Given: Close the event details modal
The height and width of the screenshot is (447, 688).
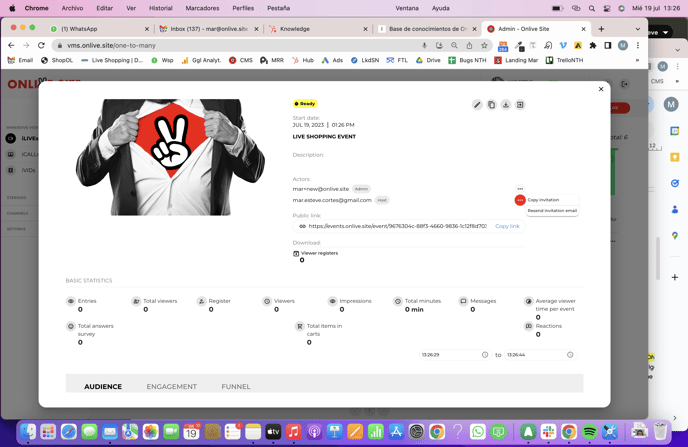Looking at the screenshot, I should [601, 89].
